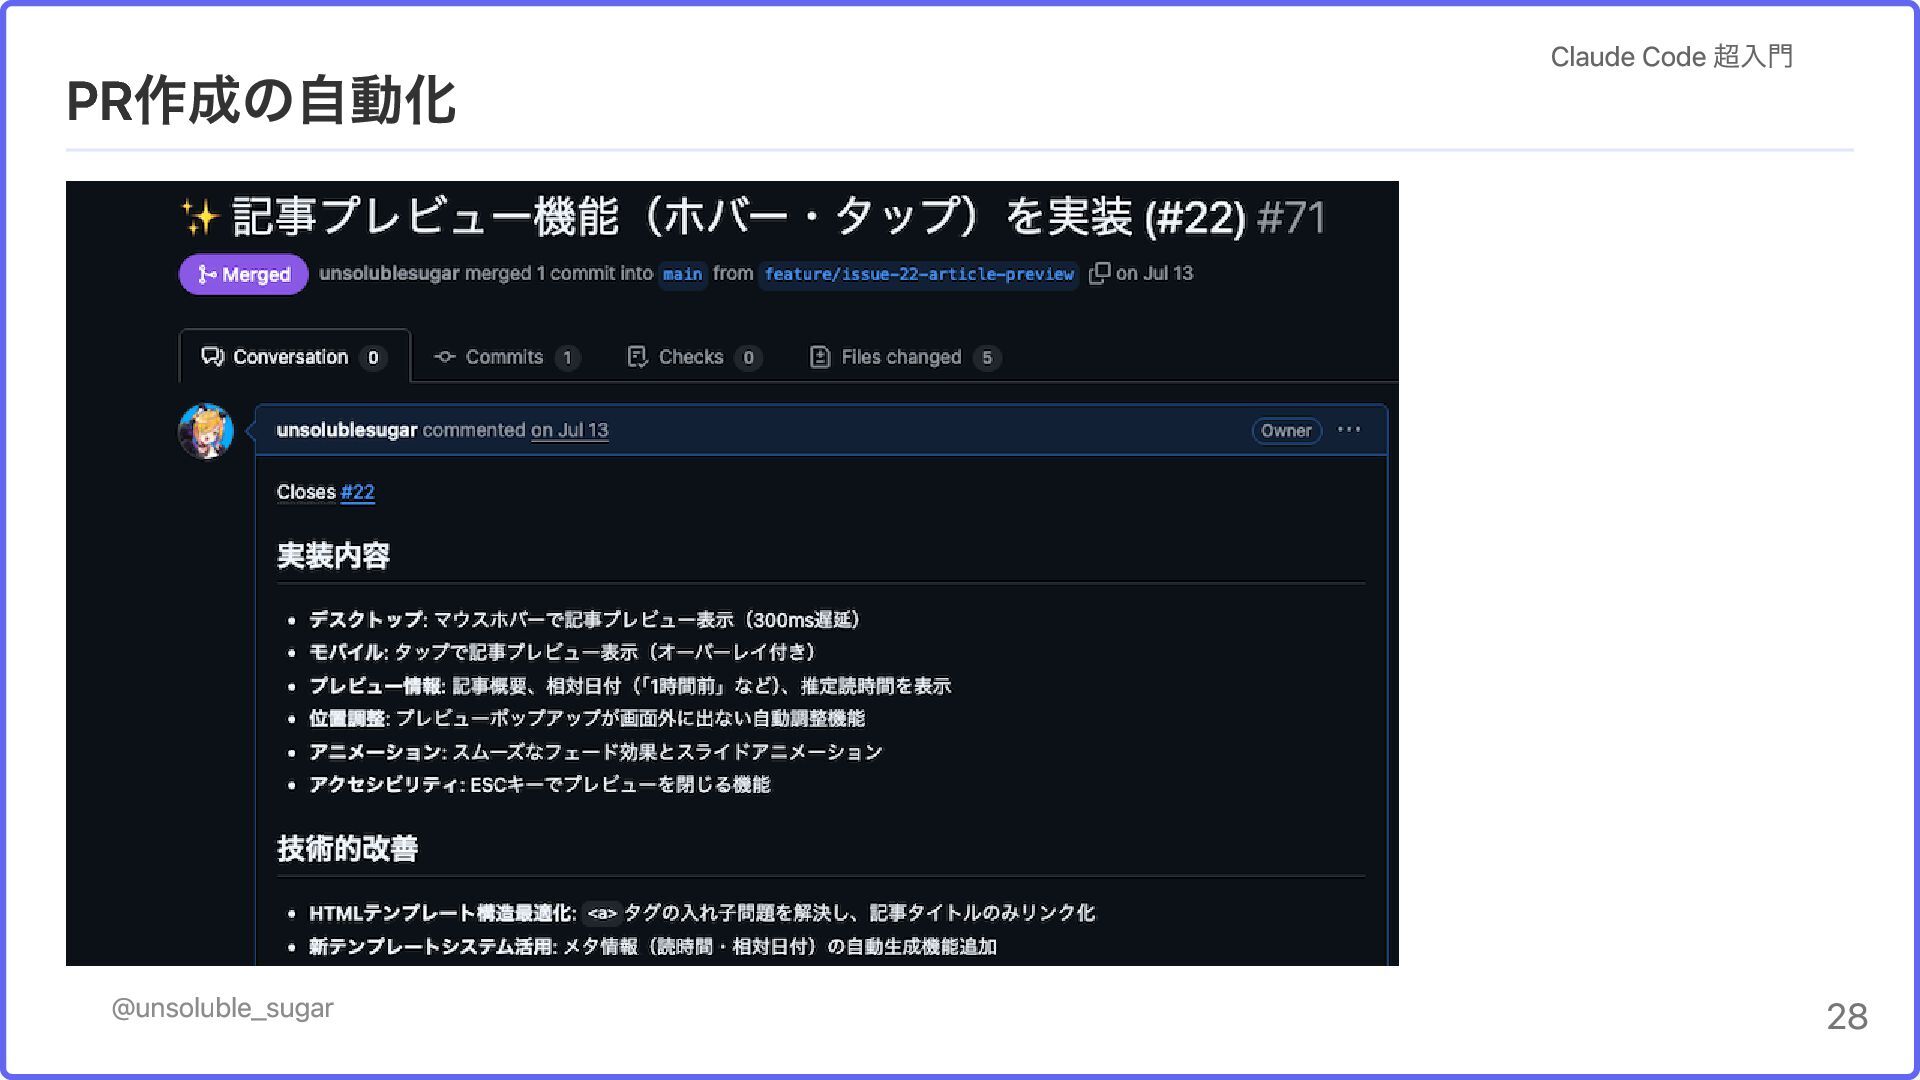Click the Owner badge label
This screenshot has width=1920, height=1080.
(x=1286, y=431)
